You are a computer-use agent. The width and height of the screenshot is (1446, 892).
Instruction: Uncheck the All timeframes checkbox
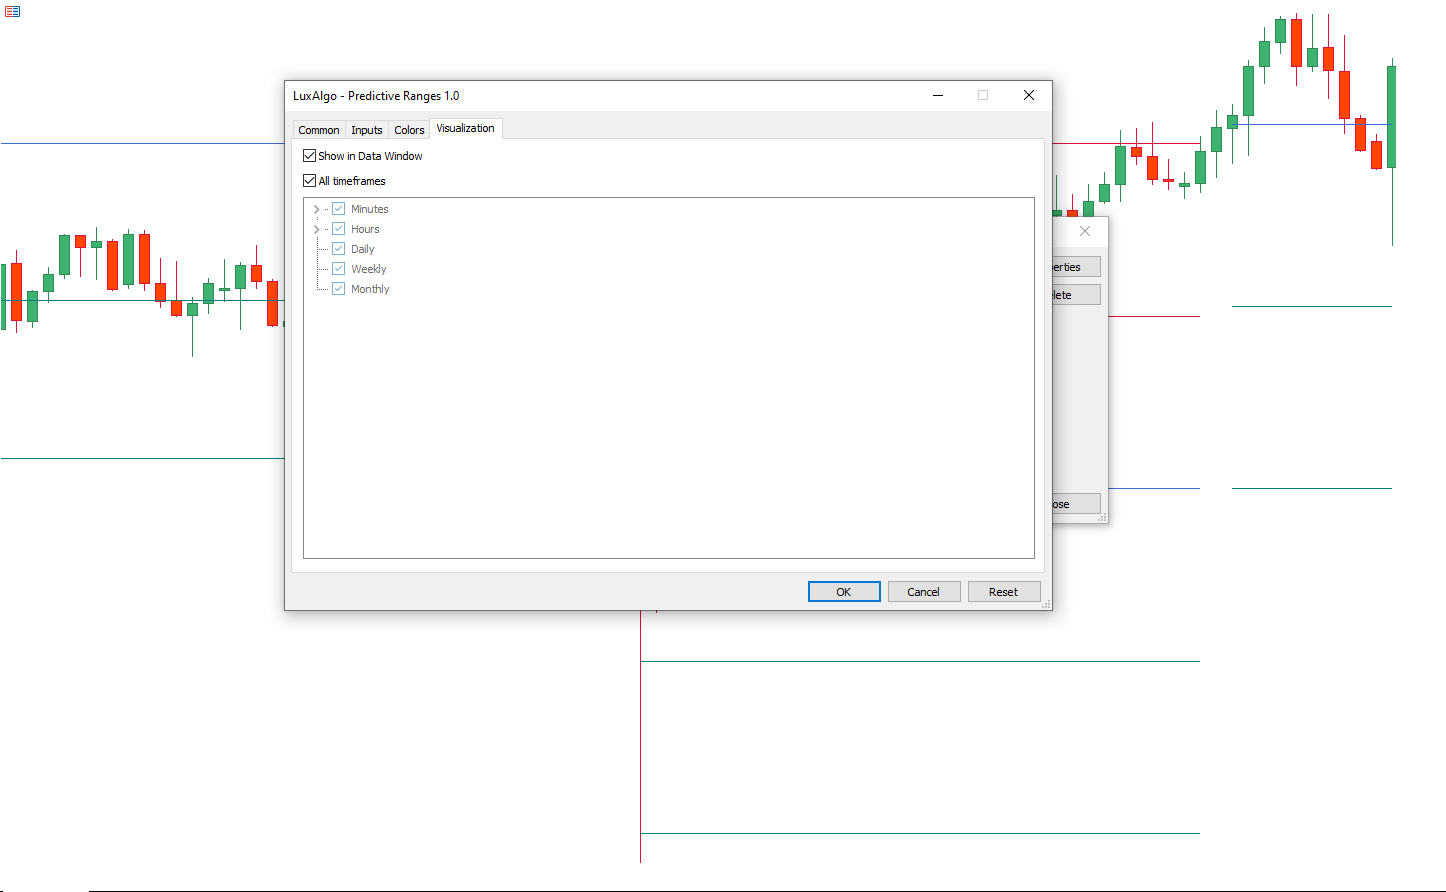pyautogui.click(x=310, y=181)
